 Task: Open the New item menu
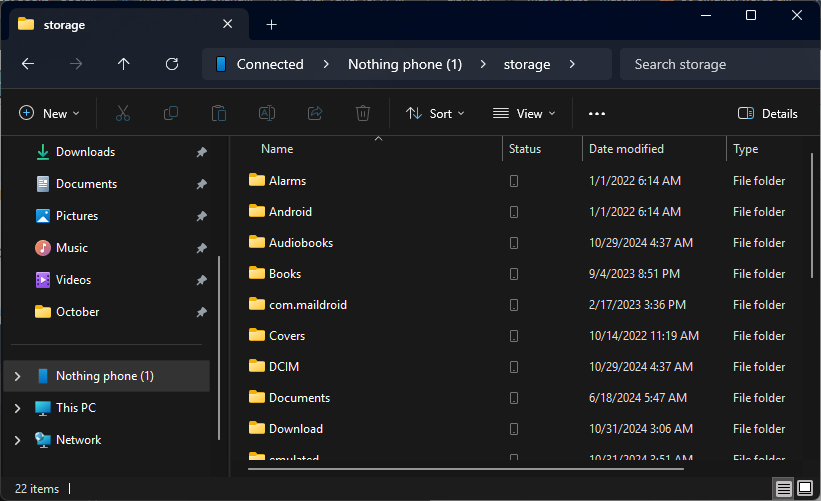click(x=50, y=114)
